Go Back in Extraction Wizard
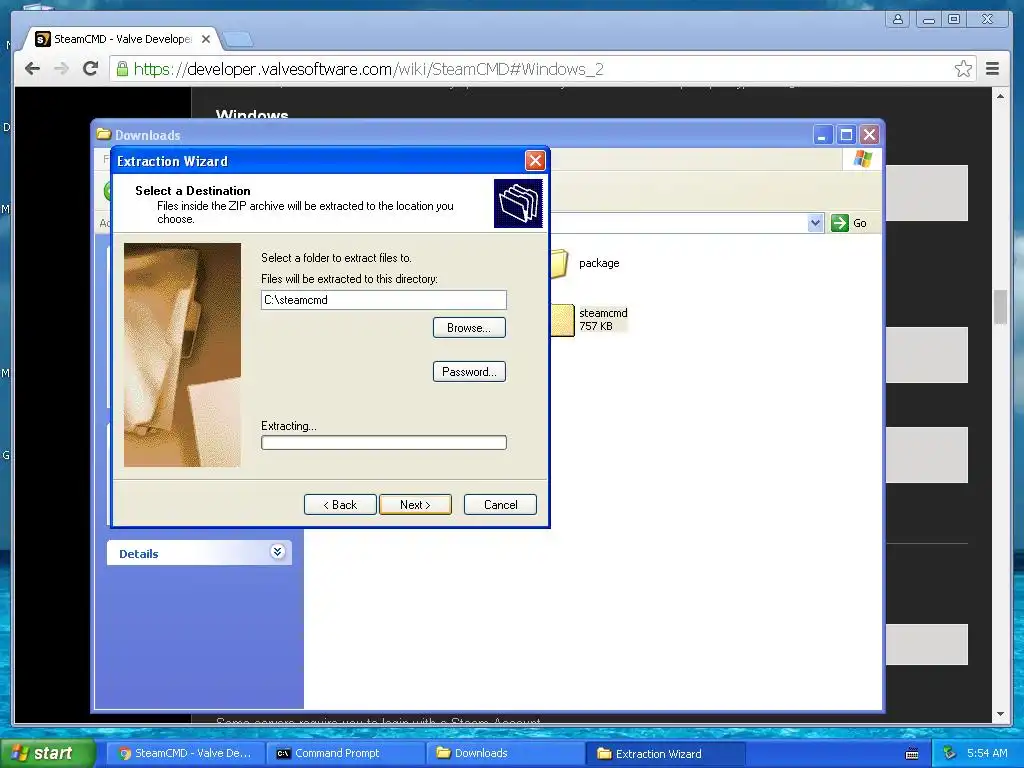This screenshot has height=768, width=1024. (x=340, y=504)
